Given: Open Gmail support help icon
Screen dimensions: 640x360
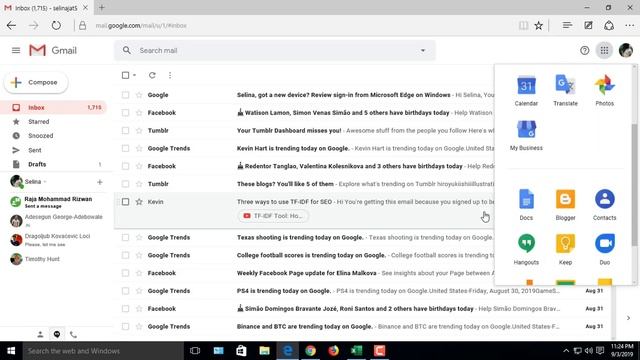Looking at the screenshot, I should 584,51.
